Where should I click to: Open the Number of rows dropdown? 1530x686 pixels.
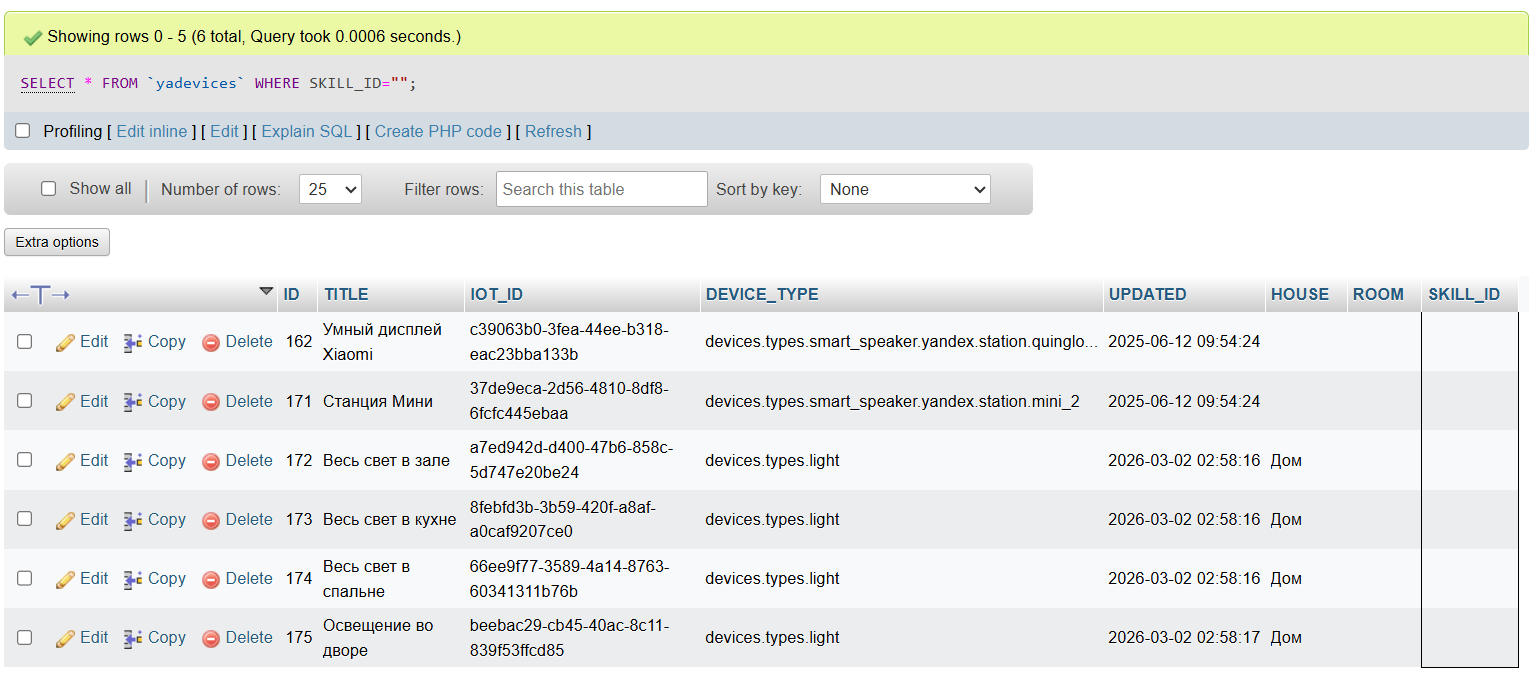coord(330,189)
